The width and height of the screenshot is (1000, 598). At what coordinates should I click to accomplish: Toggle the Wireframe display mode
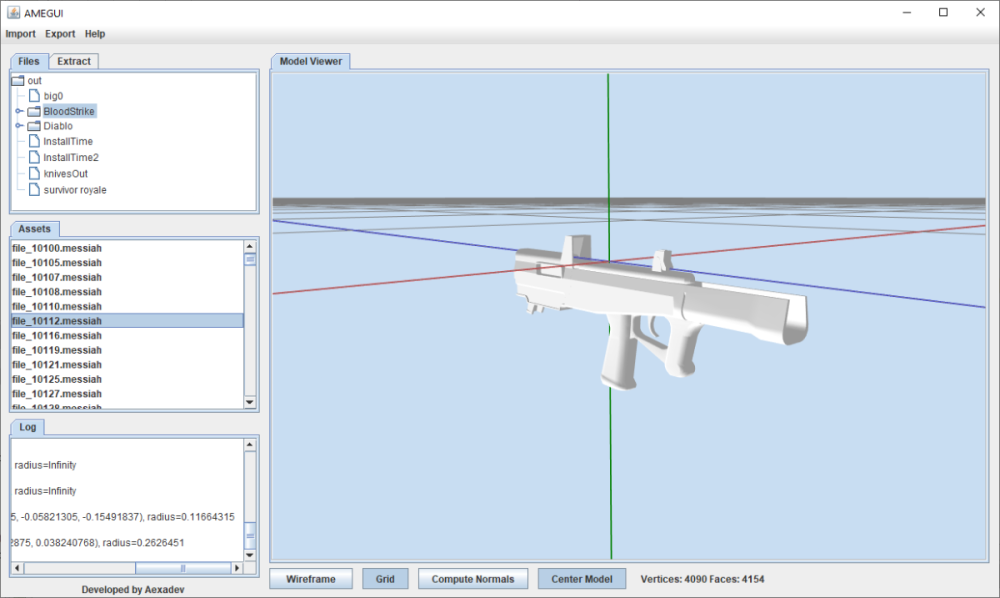click(x=311, y=579)
